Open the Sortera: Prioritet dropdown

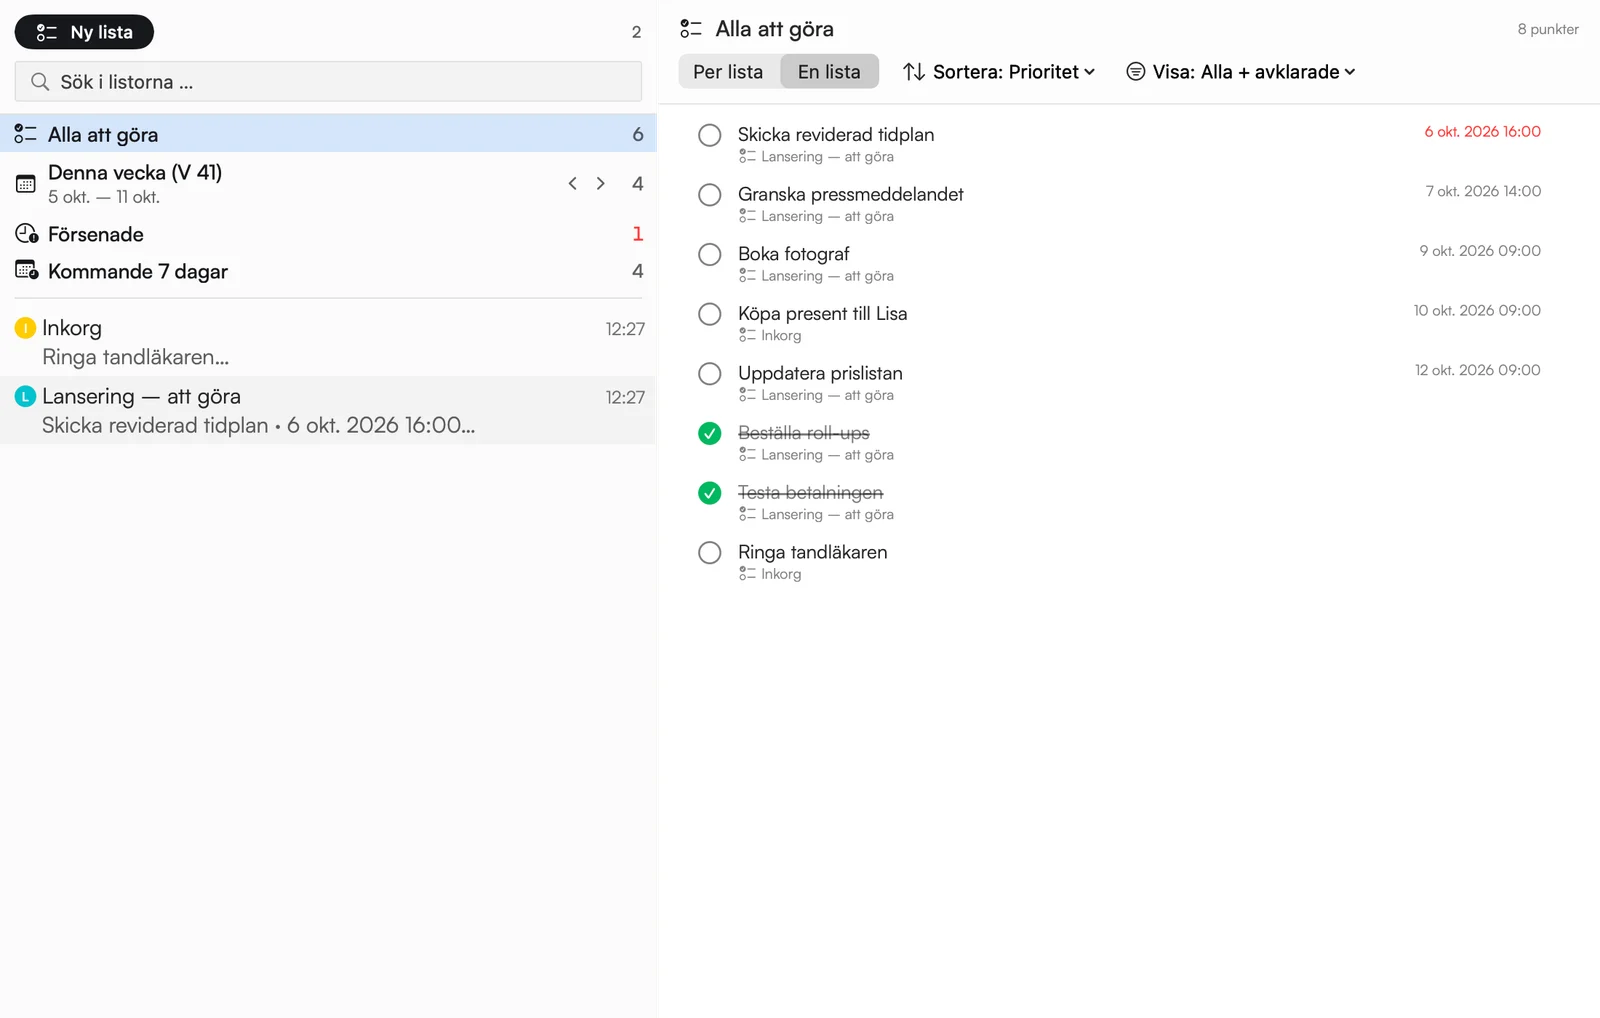[999, 72]
